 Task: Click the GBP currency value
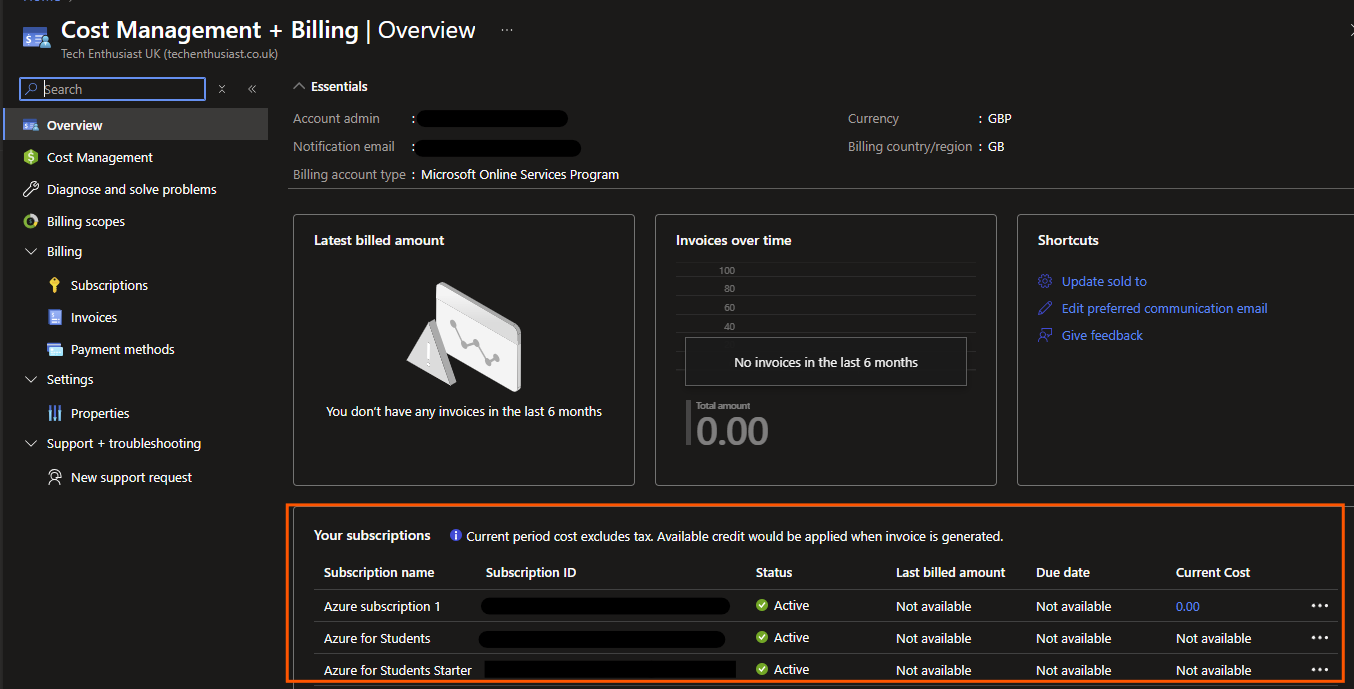pos(1000,118)
